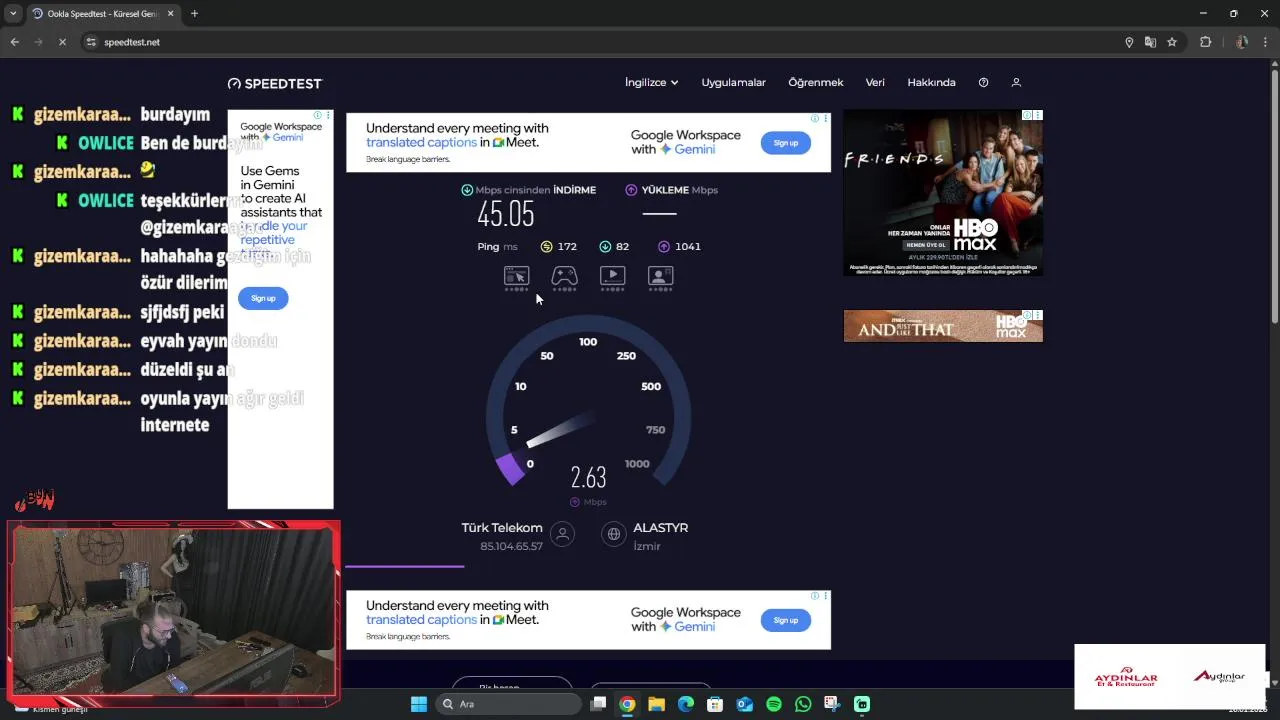1280x720 pixels.
Task: Click the download latency icon showing 82
Action: point(605,247)
